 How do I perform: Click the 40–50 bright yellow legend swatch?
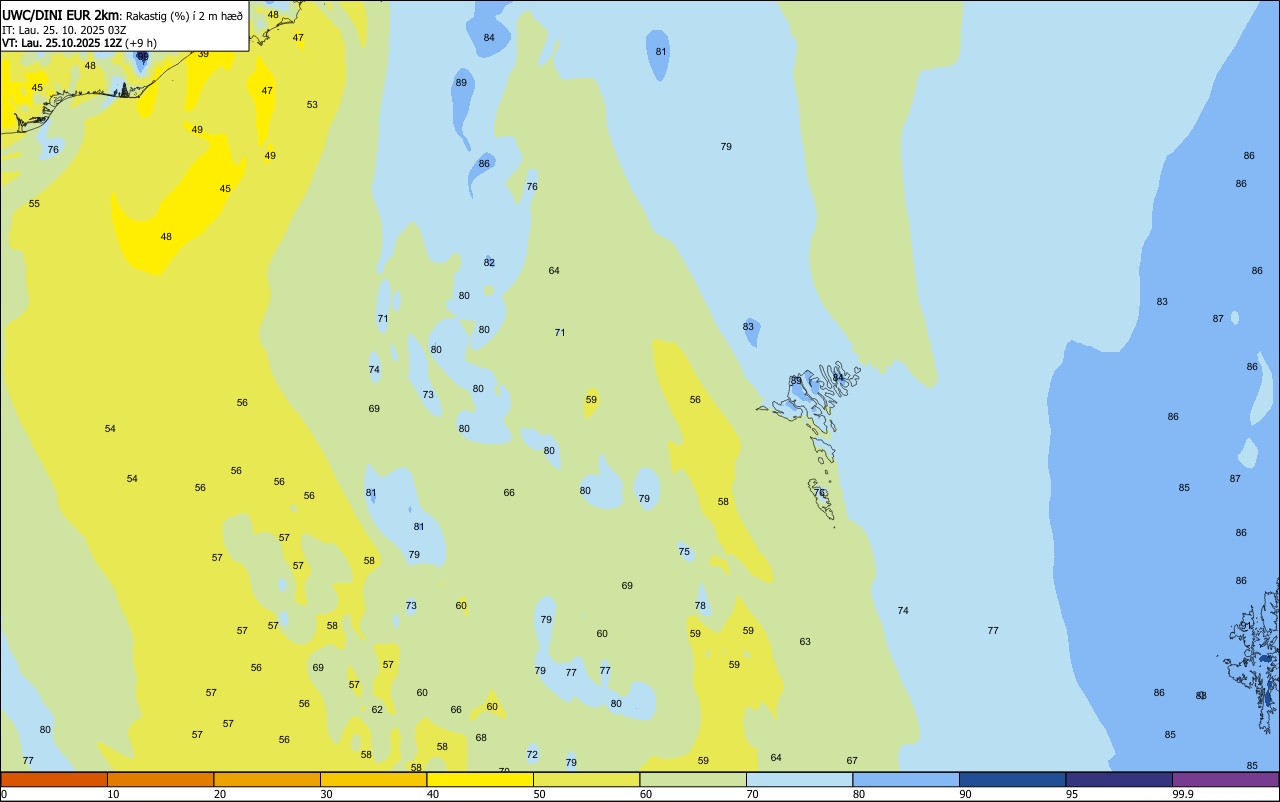(480, 779)
